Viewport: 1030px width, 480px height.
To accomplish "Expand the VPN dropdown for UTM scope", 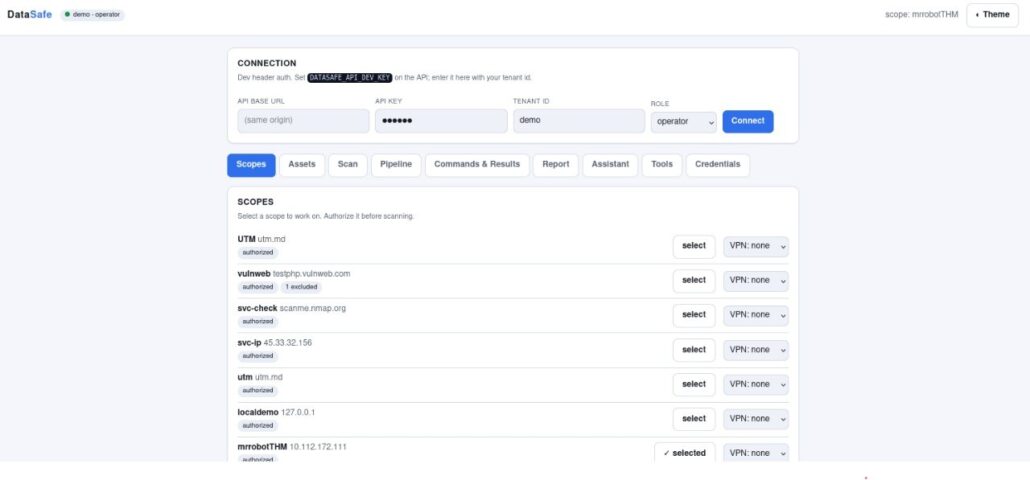I will point(756,246).
